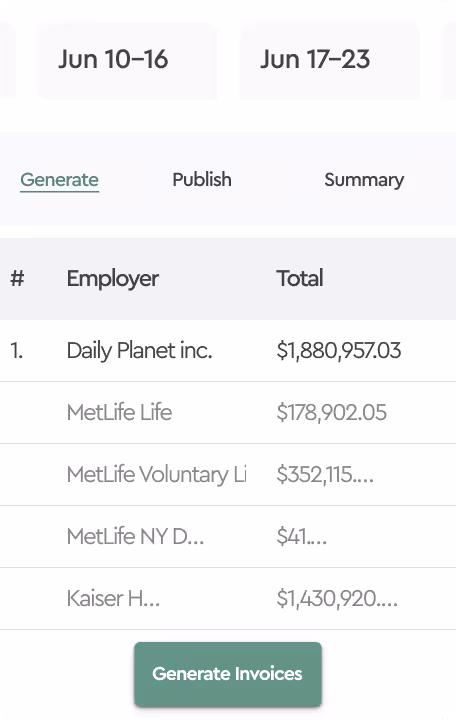Switch to the Generate tab
This screenshot has width=456, height=720.
[60, 180]
